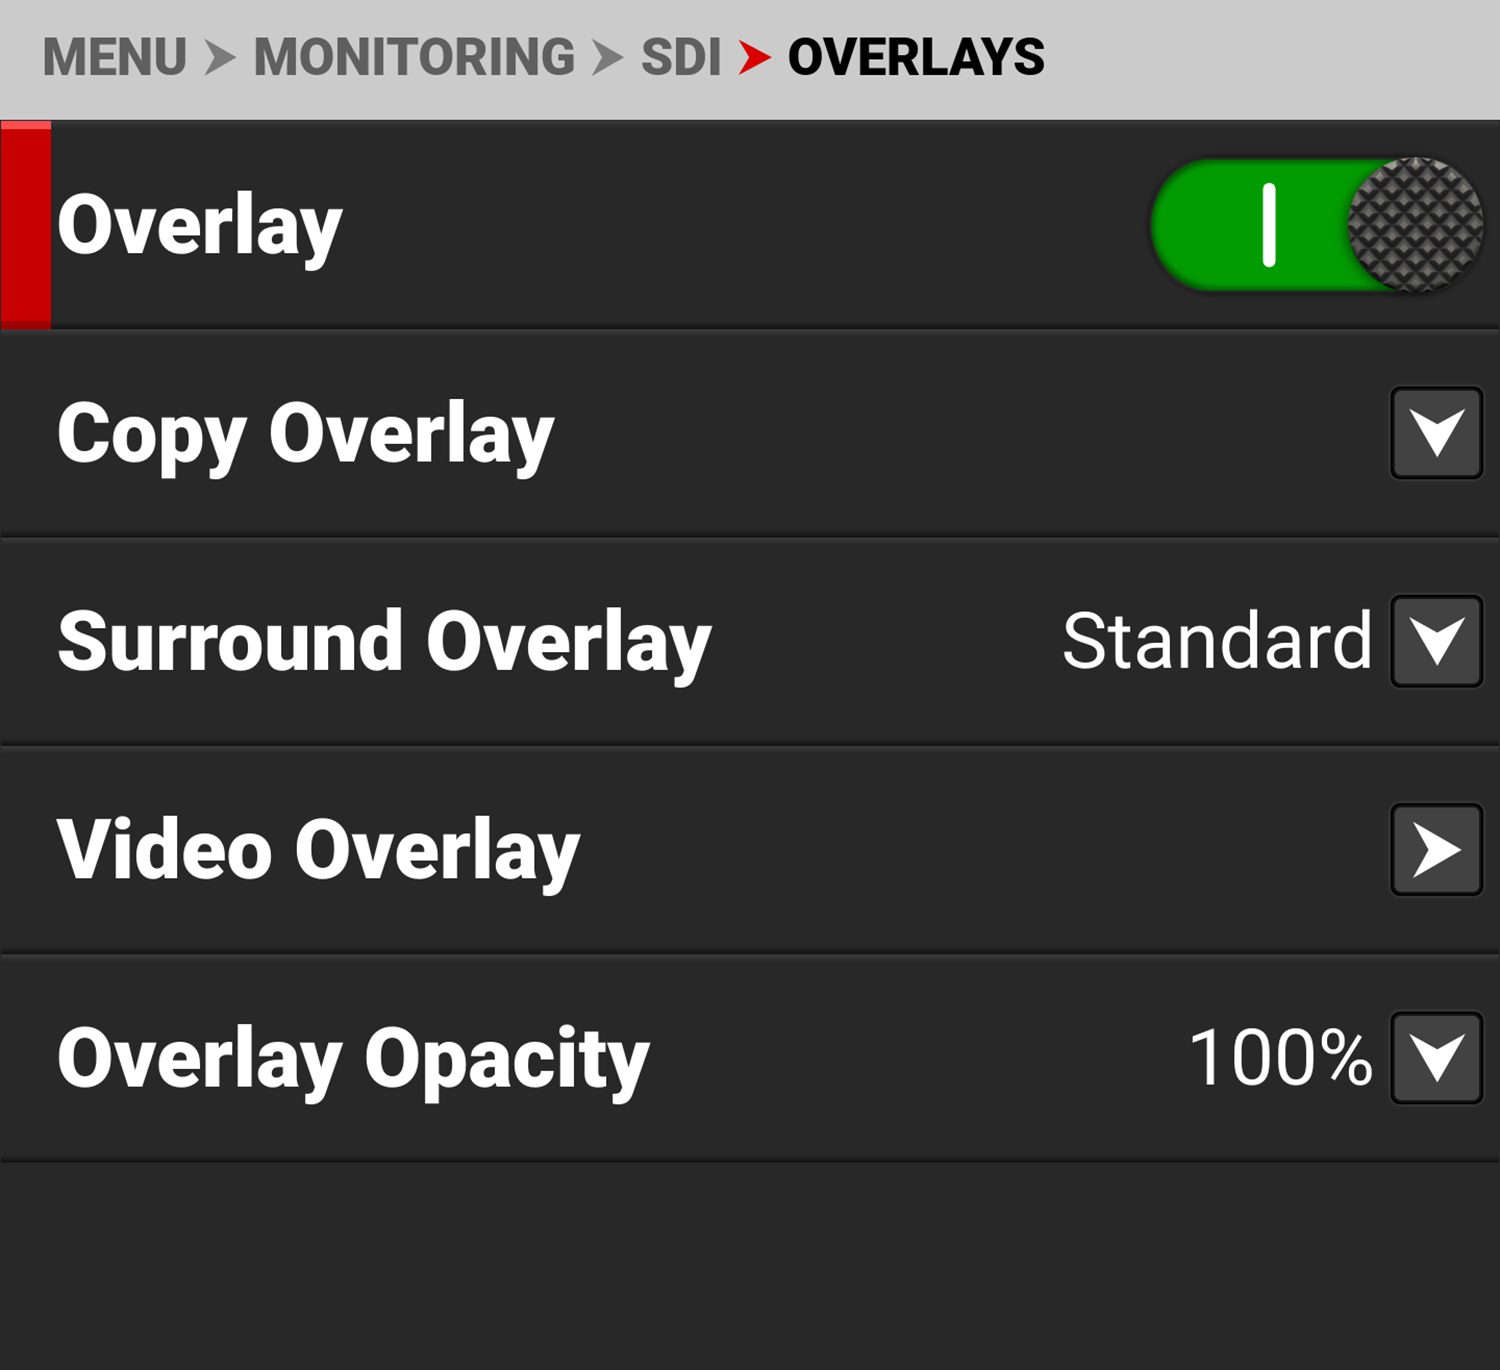
Task: Go back to MENU in breadcrumb
Action: 115,57
